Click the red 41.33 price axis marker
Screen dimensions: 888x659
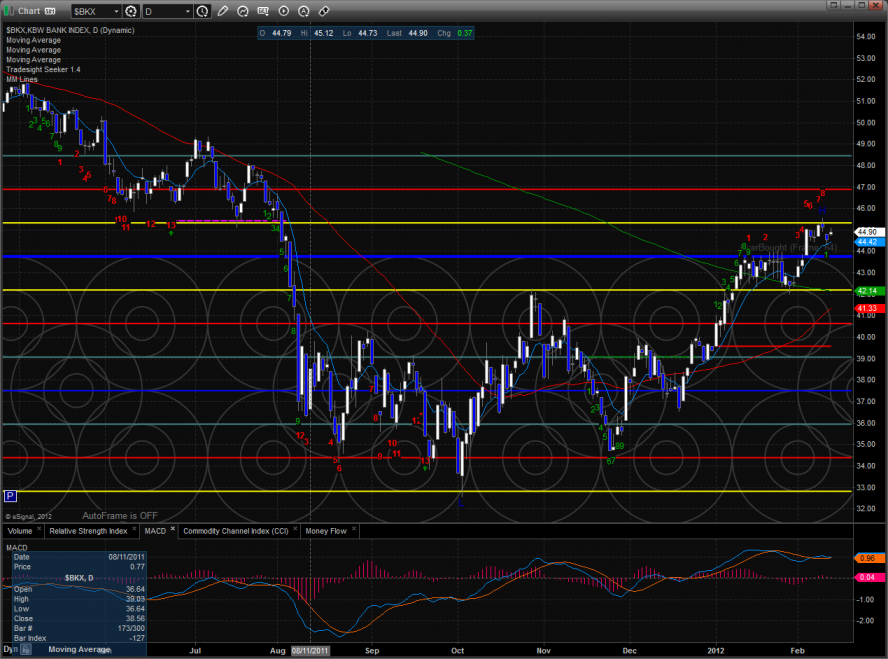867,308
